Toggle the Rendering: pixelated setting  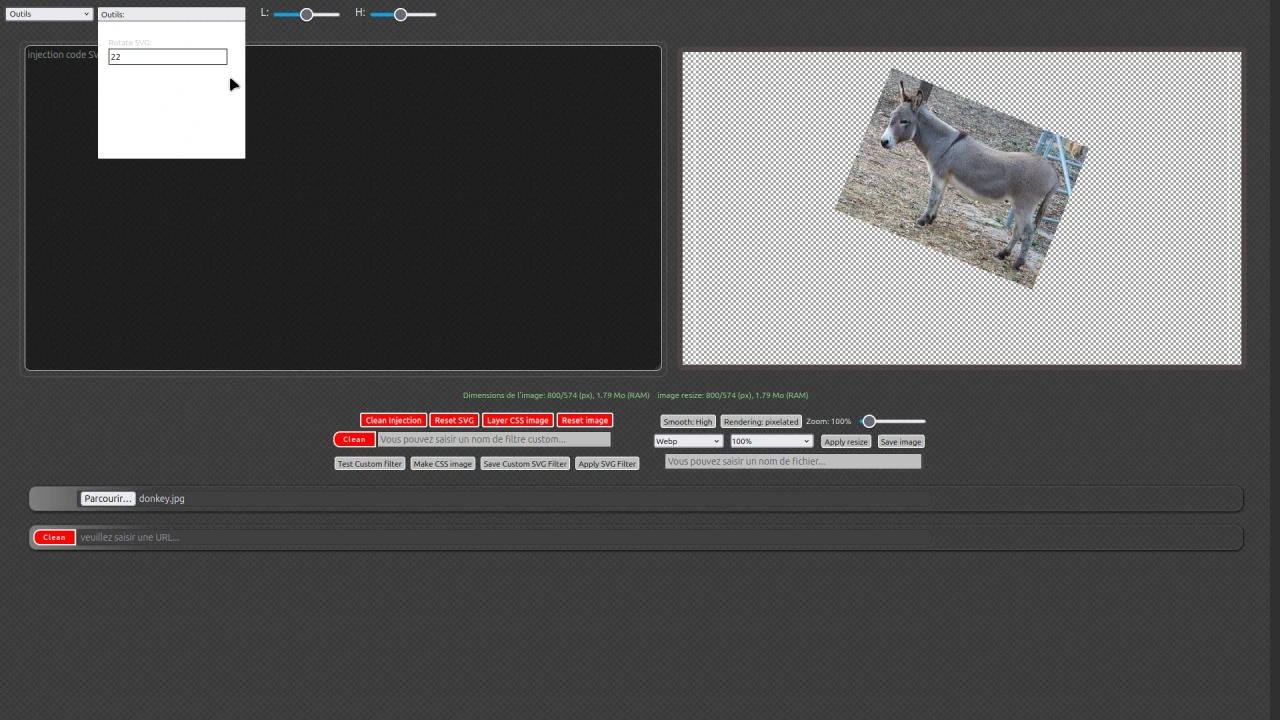point(760,421)
